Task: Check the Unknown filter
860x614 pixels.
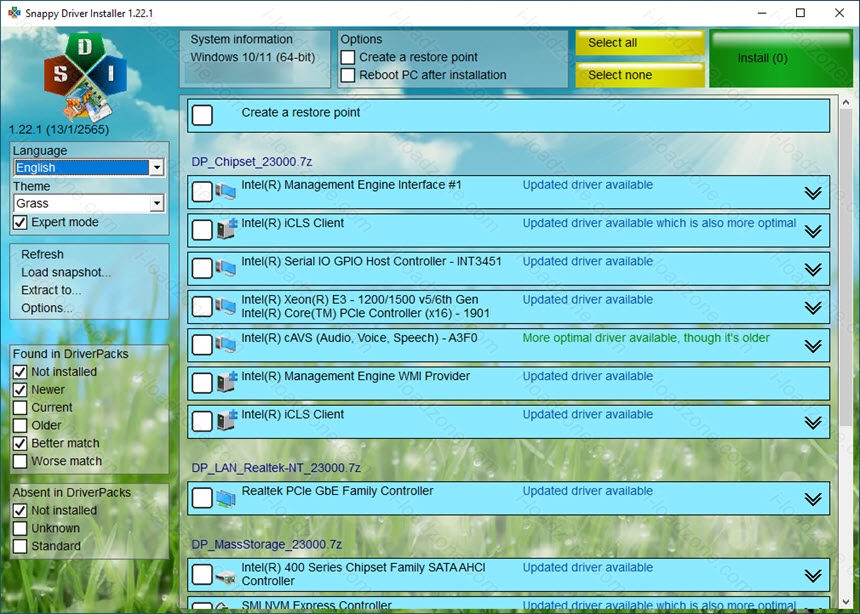Action: (20, 528)
